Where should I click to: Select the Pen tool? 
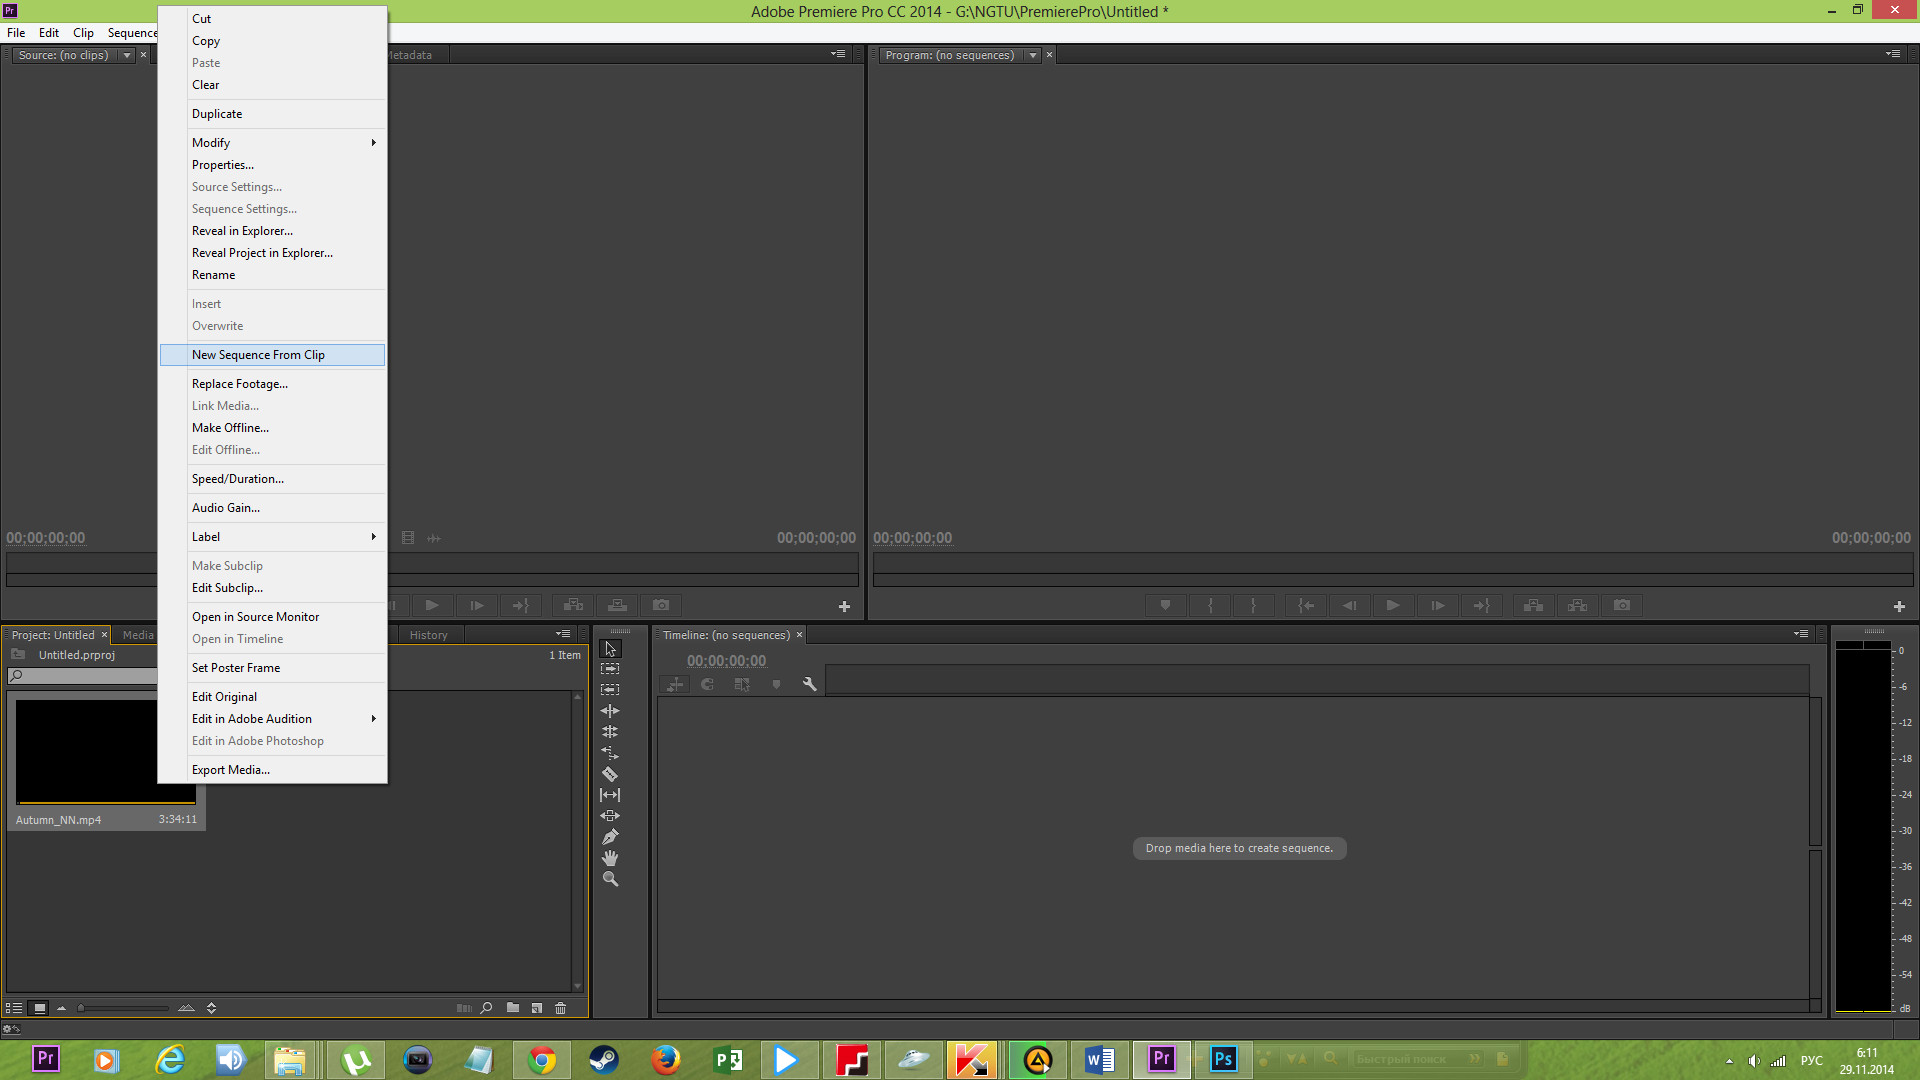pyautogui.click(x=610, y=837)
